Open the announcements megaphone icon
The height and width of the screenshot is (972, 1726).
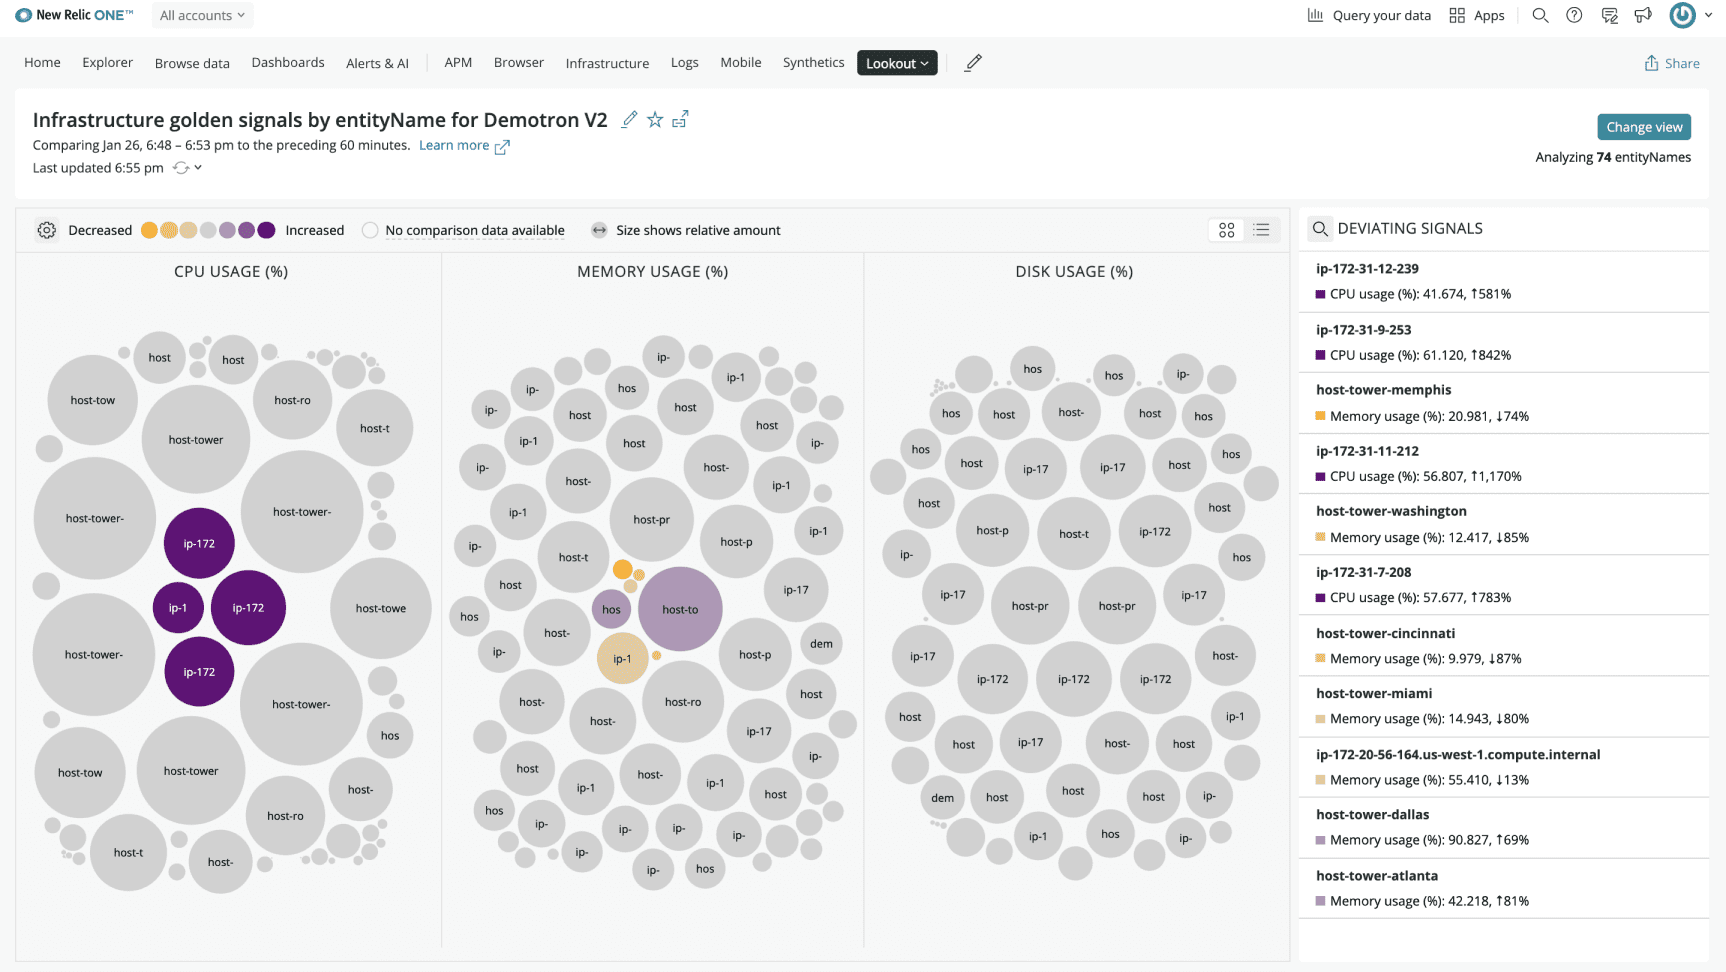(1643, 15)
